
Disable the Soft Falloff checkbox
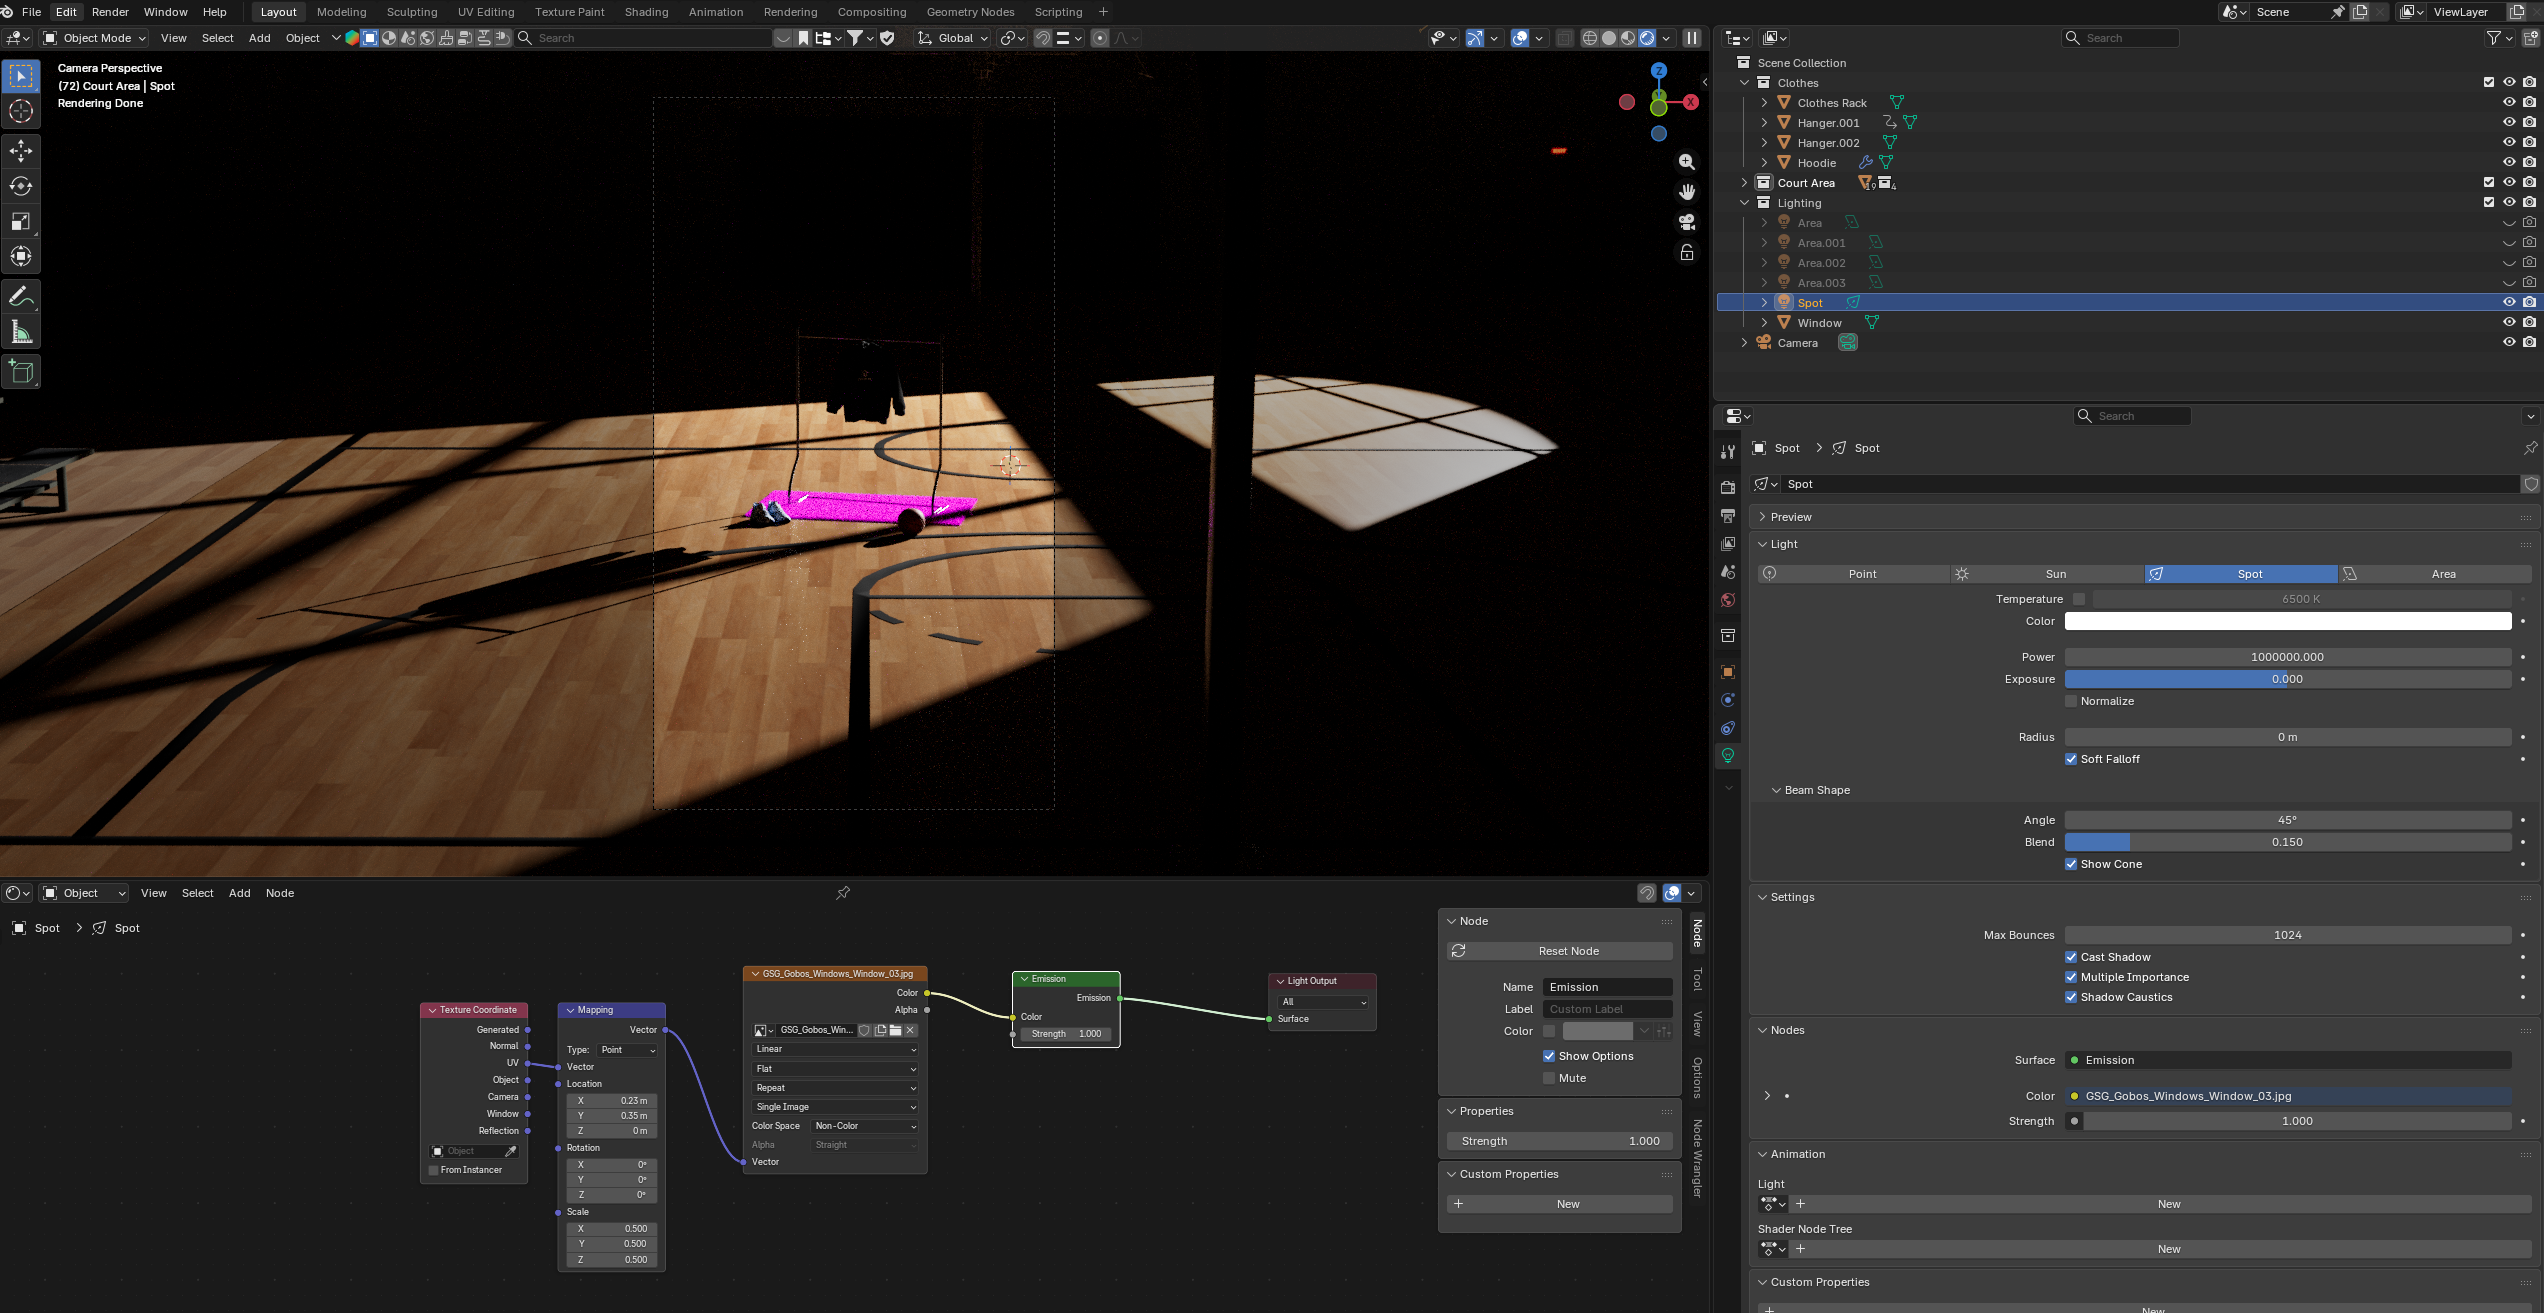2071,759
